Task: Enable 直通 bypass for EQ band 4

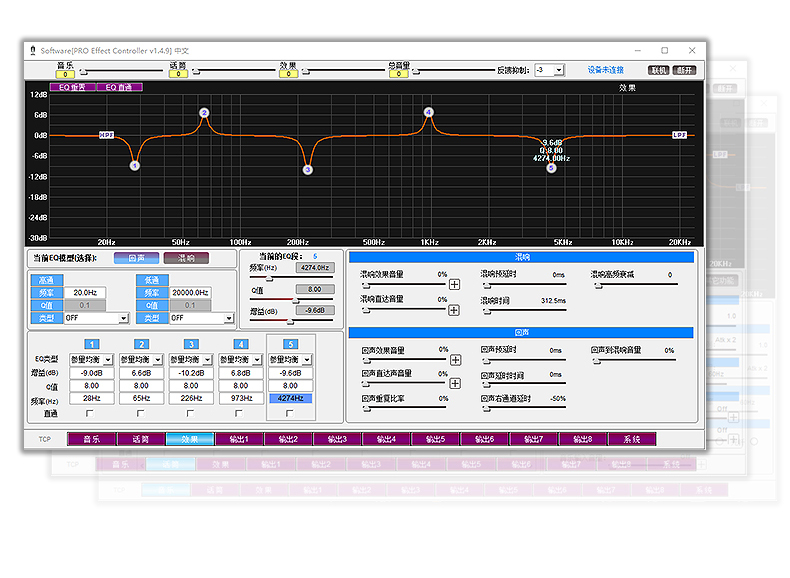Action: pyautogui.click(x=239, y=413)
